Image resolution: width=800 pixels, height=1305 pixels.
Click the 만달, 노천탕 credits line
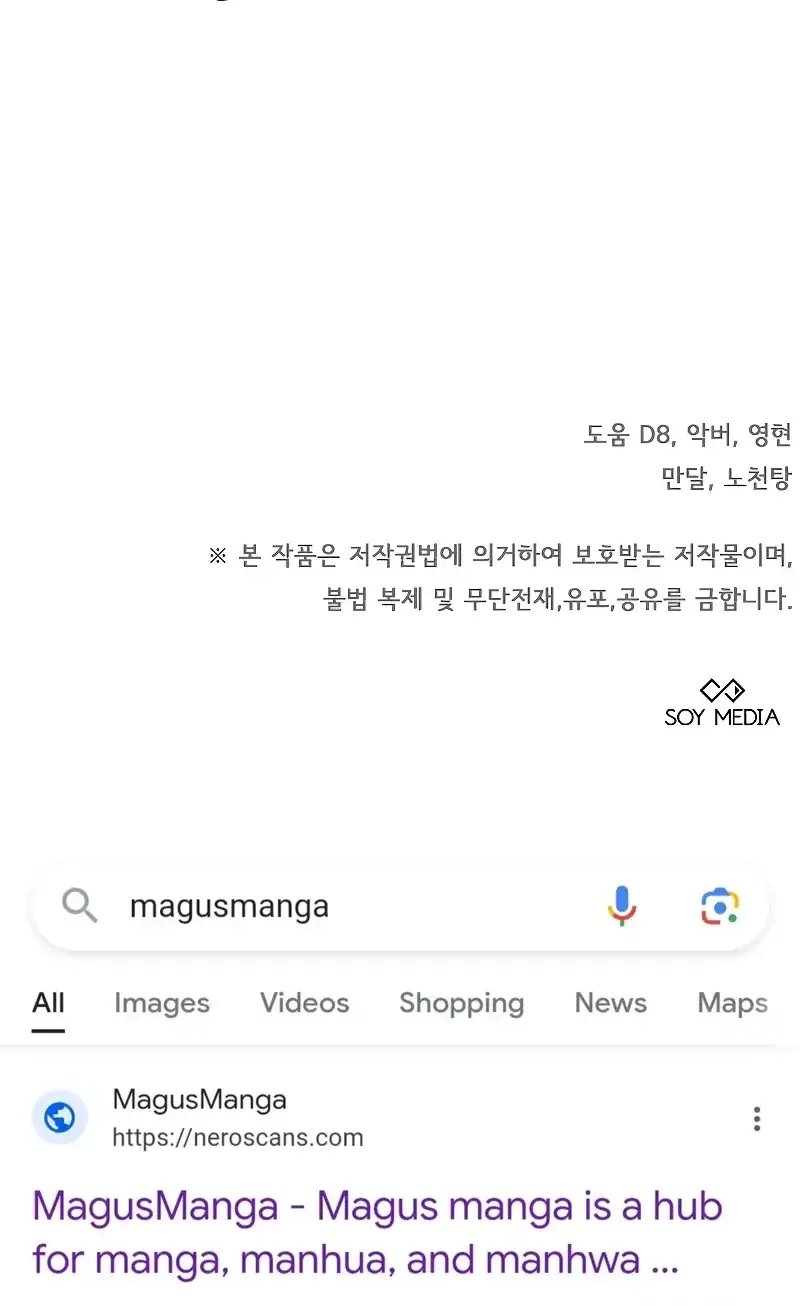726,478
